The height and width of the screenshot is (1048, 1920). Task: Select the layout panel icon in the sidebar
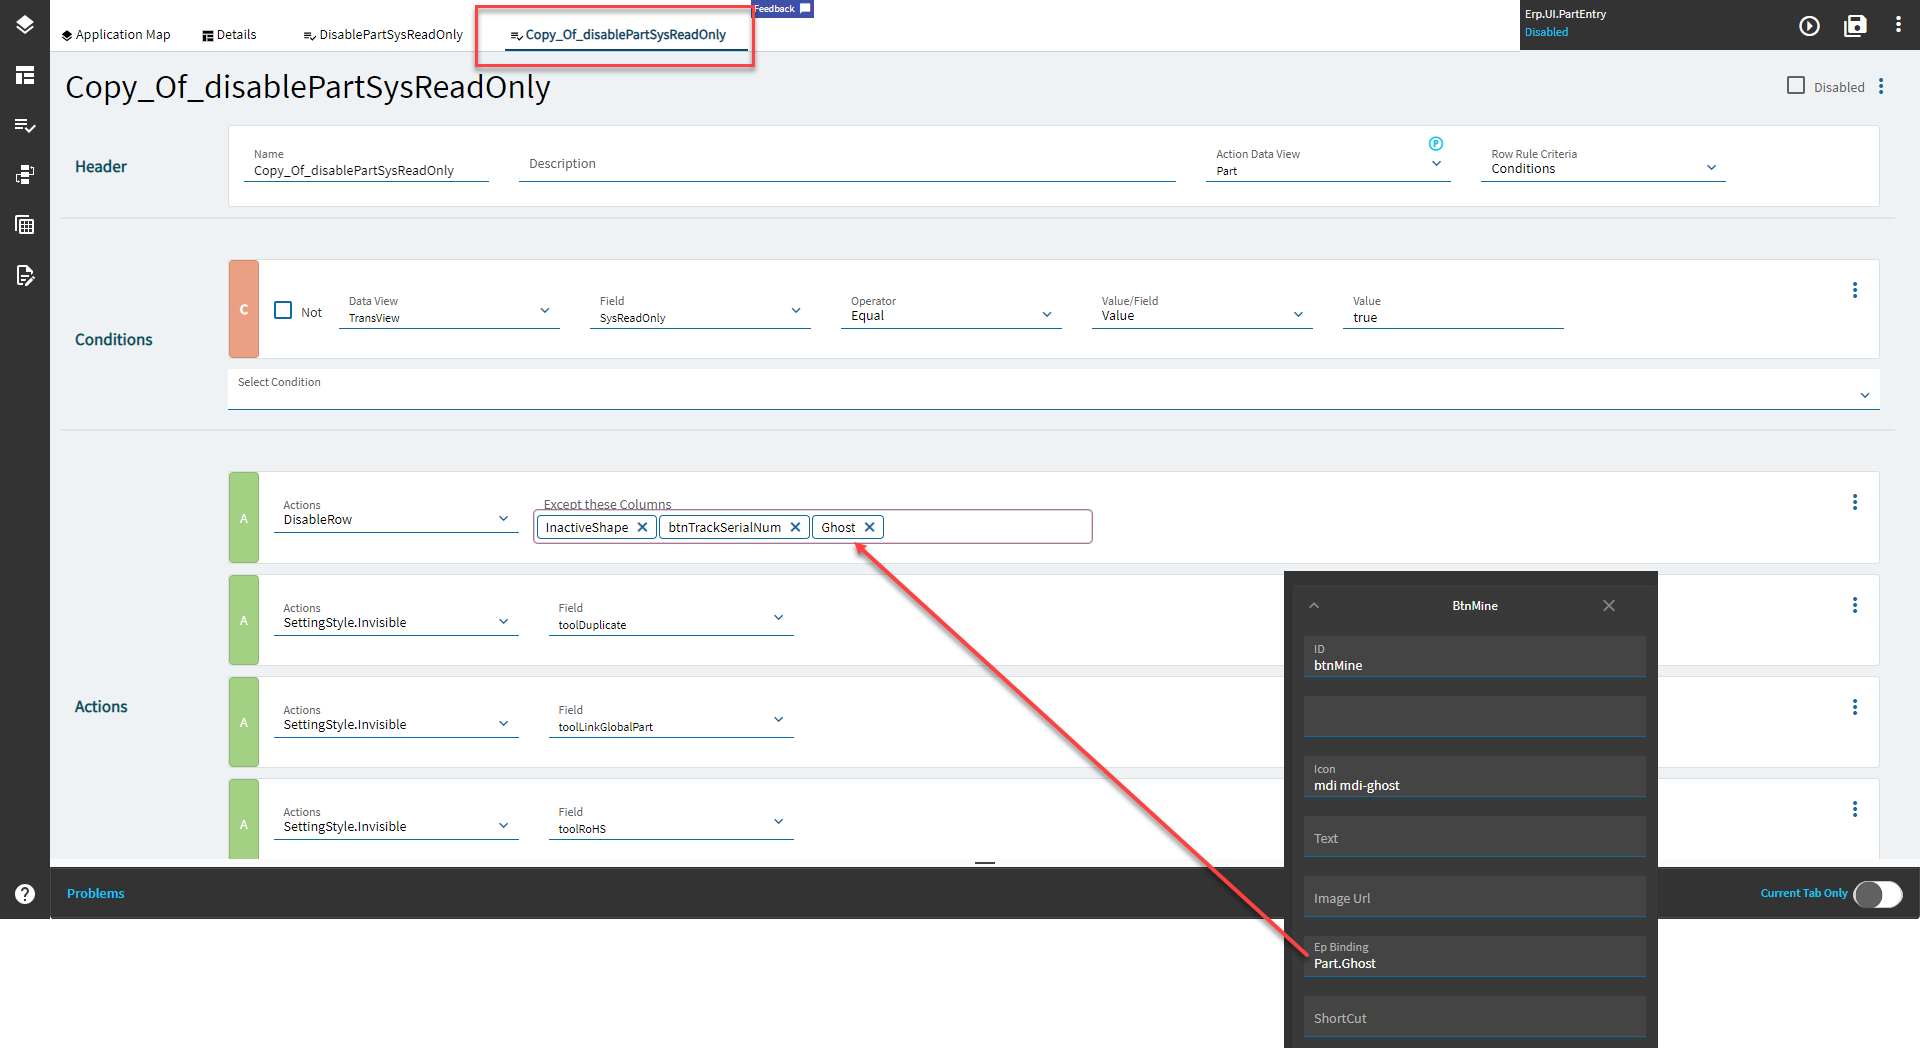coord(25,75)
